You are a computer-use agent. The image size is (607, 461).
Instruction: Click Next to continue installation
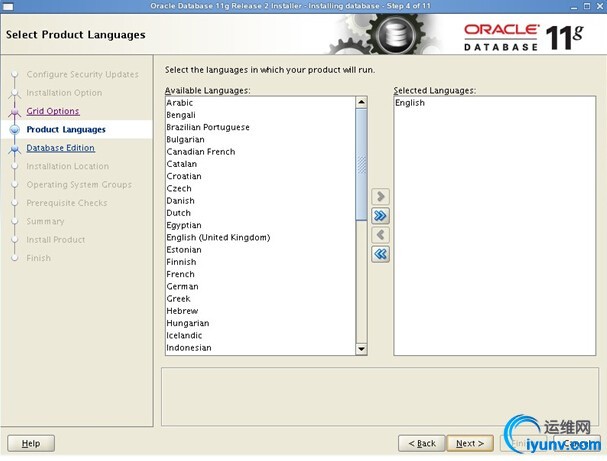pyautogui.click(x=470, y=443)
